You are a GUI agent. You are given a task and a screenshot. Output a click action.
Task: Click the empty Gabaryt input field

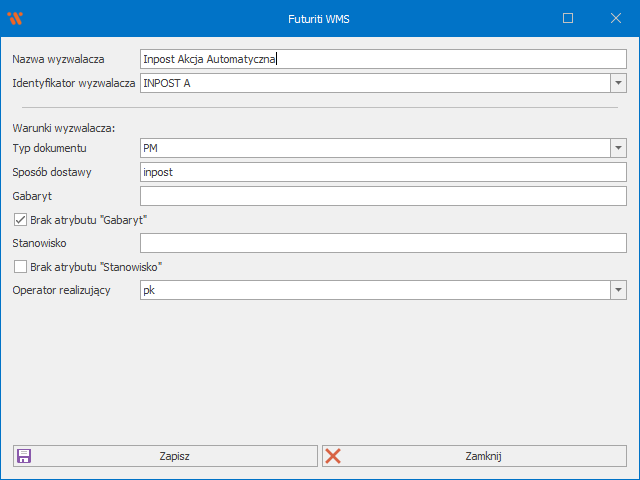click(383, 196)
